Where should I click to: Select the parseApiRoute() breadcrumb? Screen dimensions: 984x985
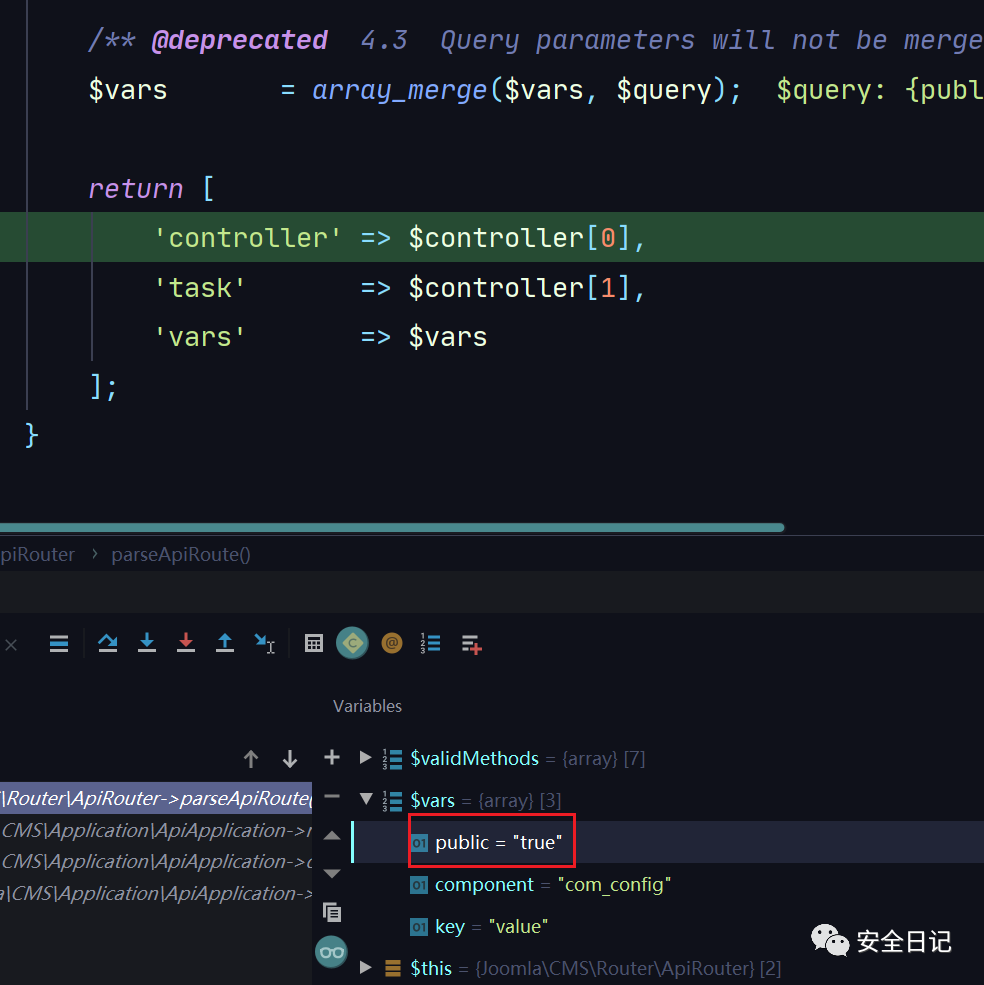(181, 554)
